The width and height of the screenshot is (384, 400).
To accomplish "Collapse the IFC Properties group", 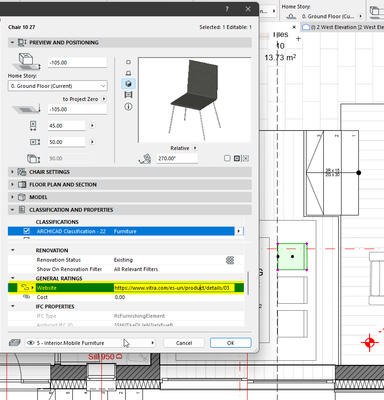I will [x=13, y=306].
